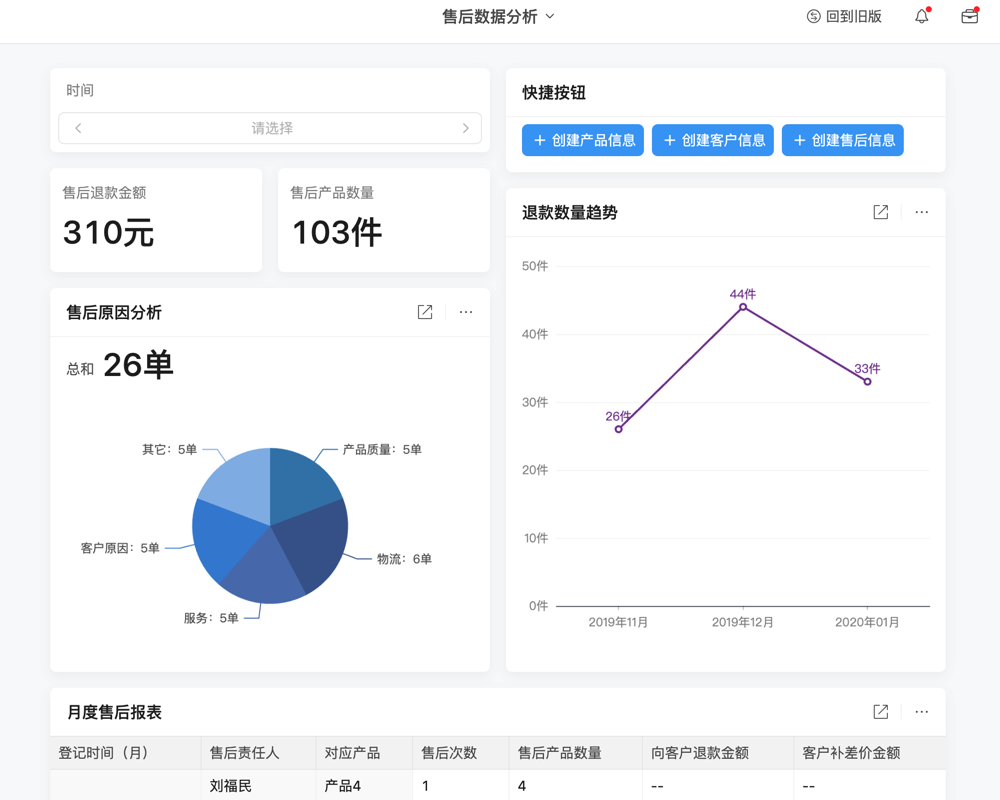This screenshot has height=800, width=1000.
Task: Expand 退款数量趋势 chart to fullscreen
Action: pos(880,212)
